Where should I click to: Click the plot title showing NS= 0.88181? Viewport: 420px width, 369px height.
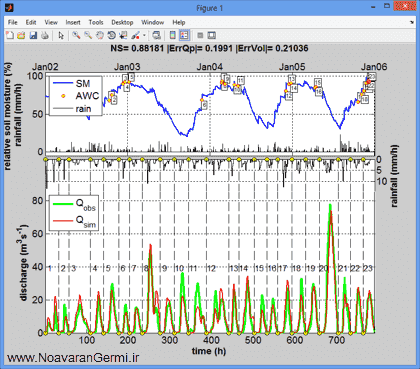209,48
